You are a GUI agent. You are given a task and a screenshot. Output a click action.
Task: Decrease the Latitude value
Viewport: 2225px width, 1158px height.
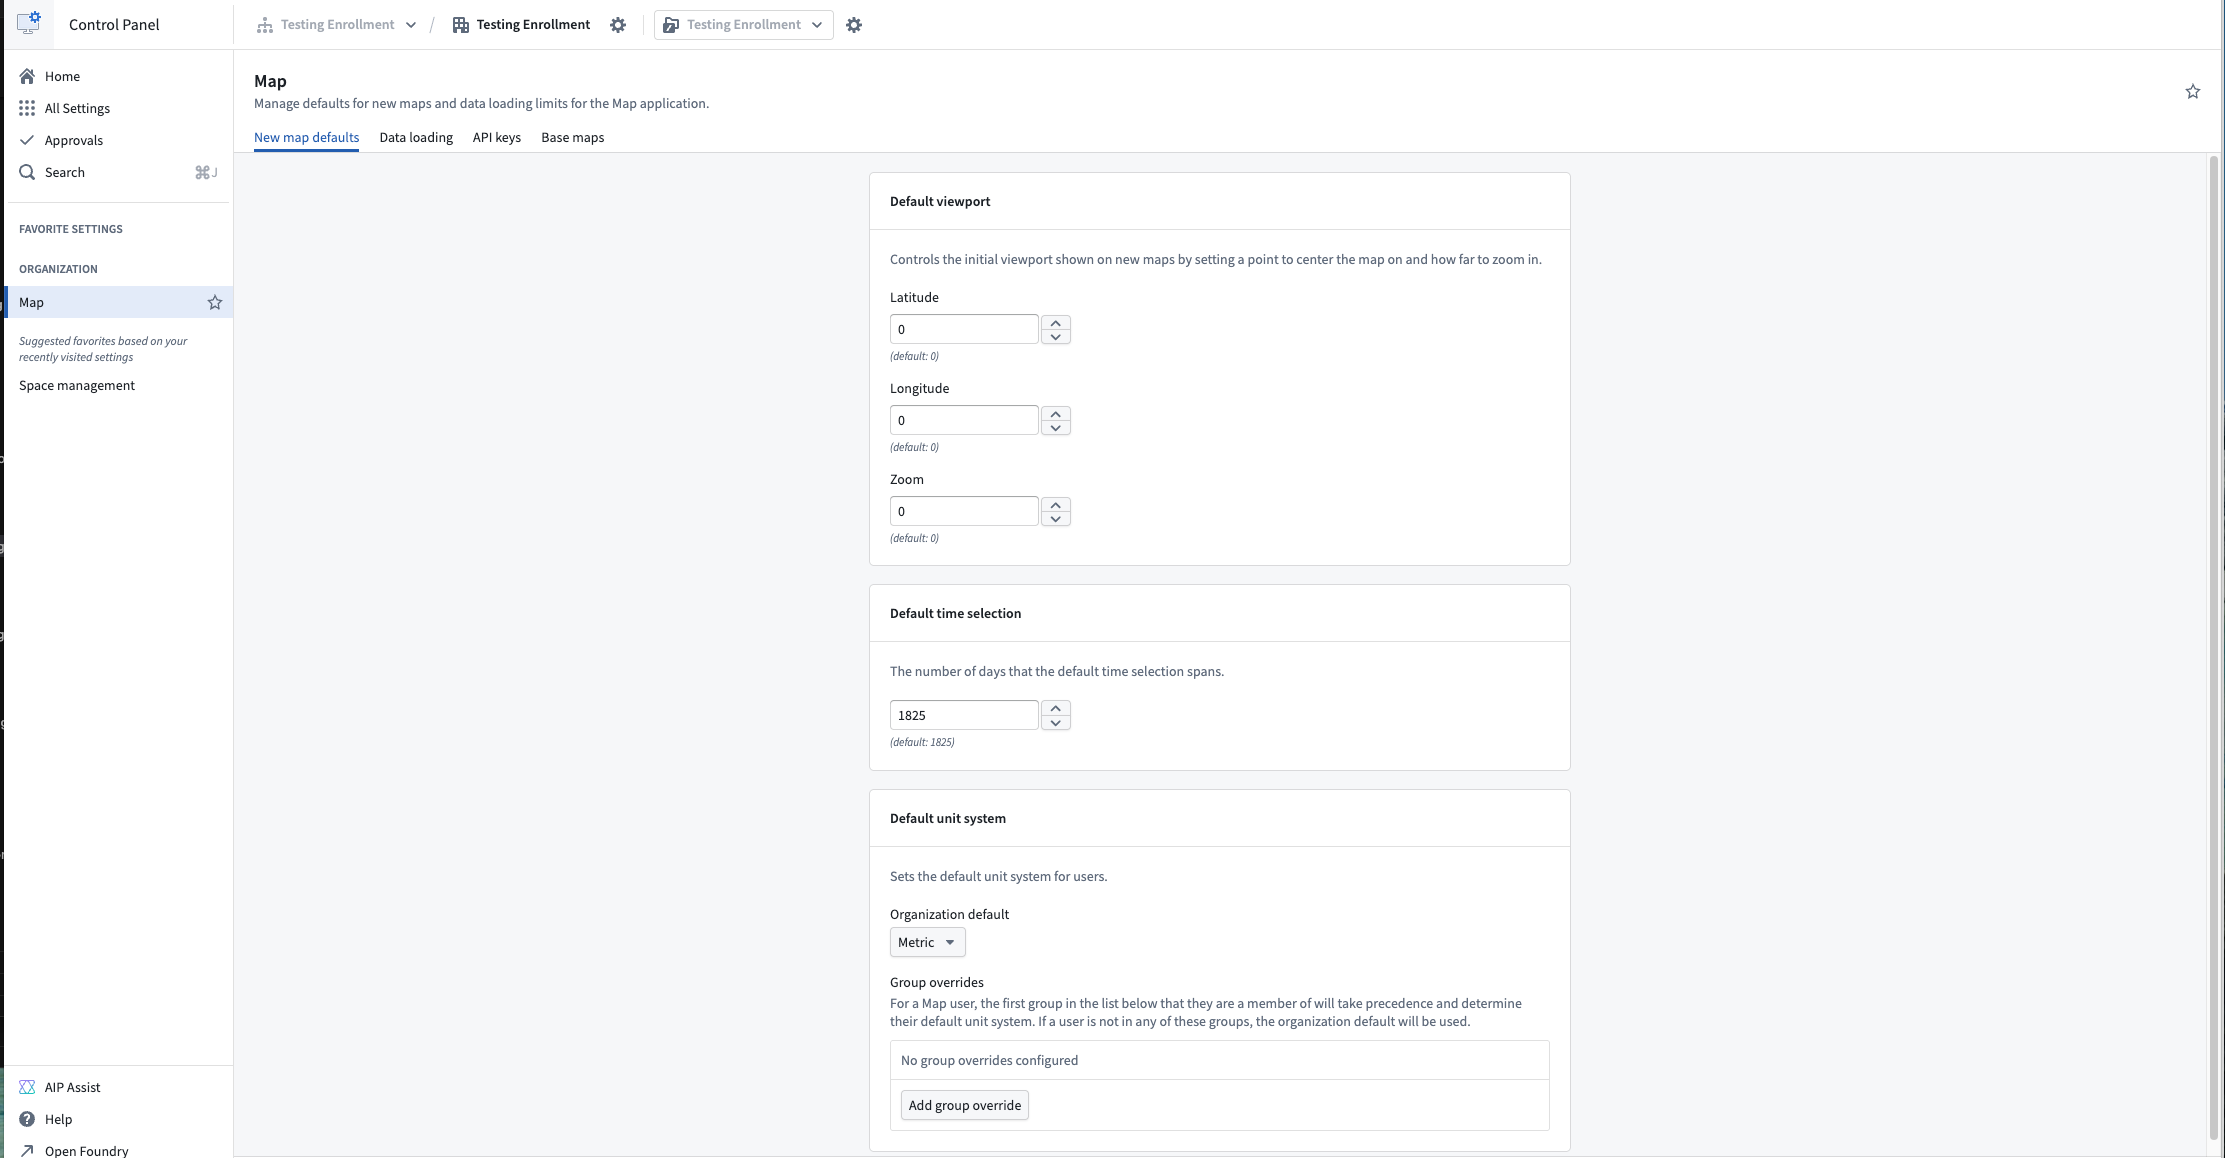[1056, 337]
